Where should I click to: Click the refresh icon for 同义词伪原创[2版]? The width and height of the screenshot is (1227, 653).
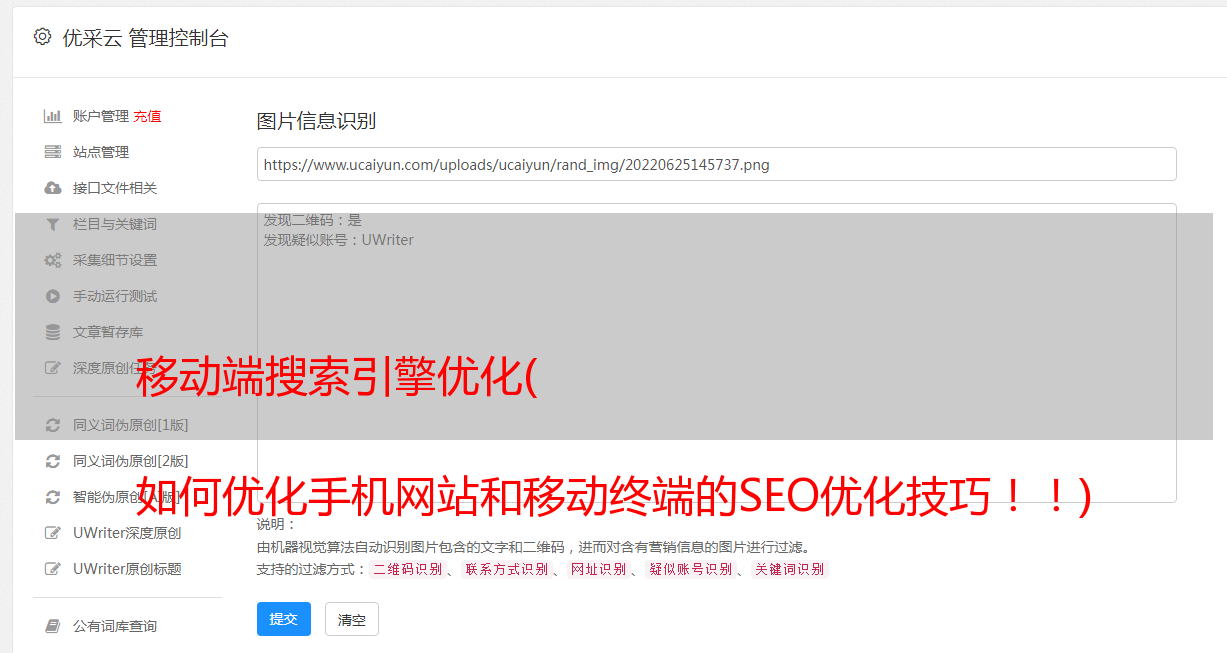point(53,461)
